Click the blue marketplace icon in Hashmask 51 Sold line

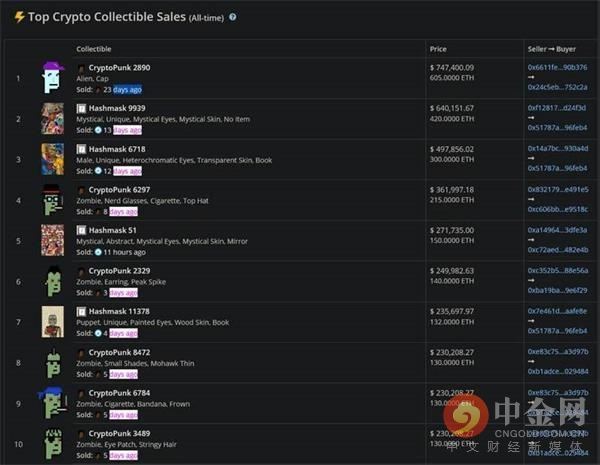coord(98,252)
